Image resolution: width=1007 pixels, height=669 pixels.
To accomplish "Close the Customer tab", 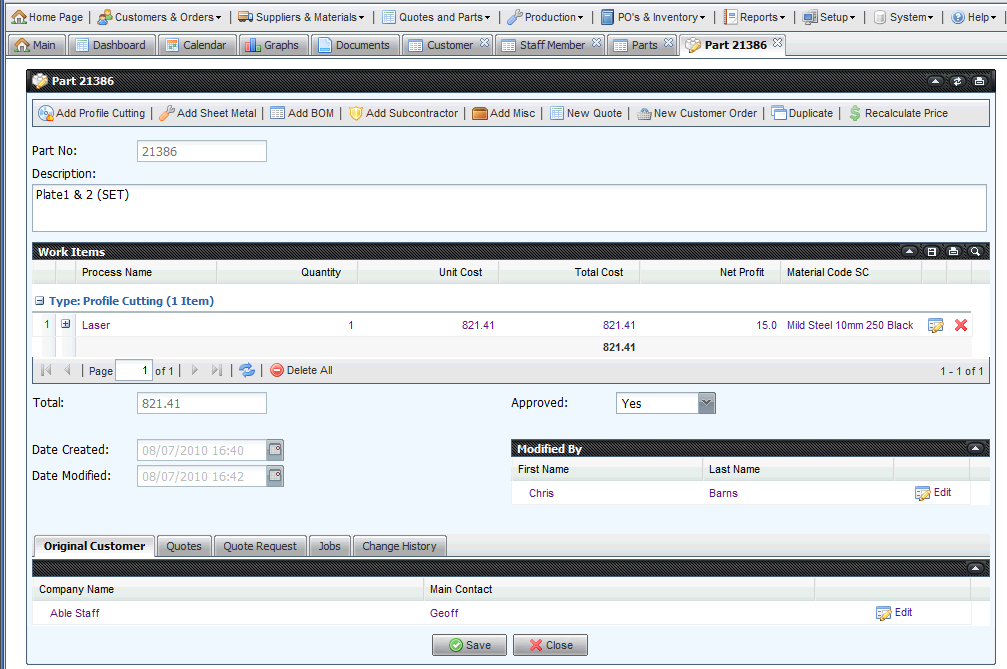I will click(x=484, y=42).
